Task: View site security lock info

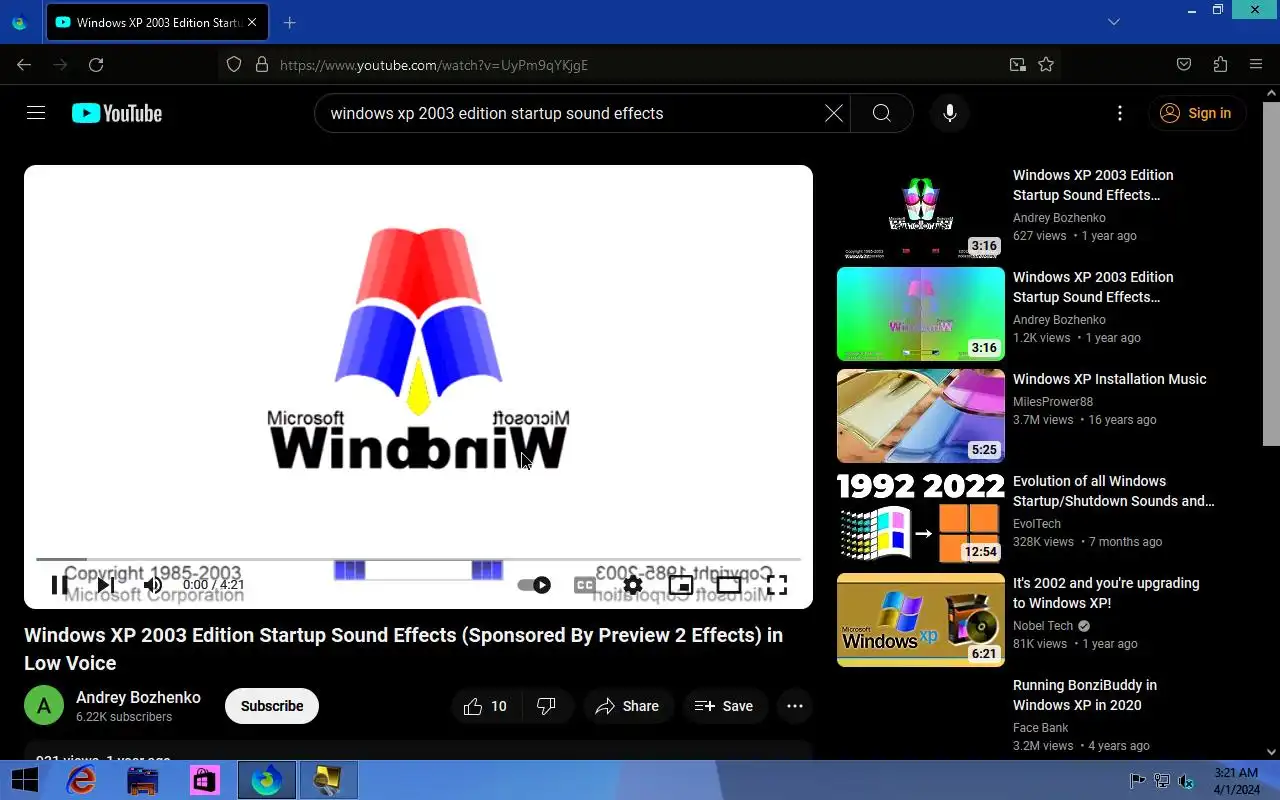Action: (x=262, y=65)
